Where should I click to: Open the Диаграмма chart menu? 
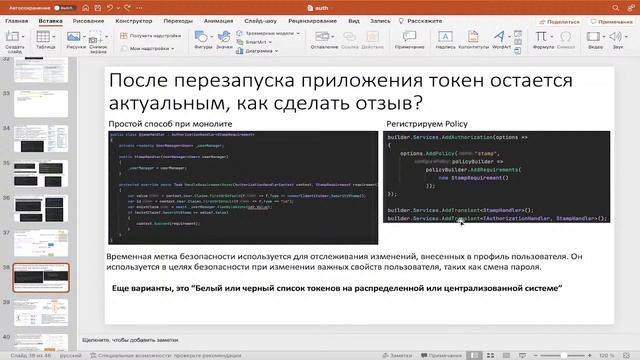[257, 51]
